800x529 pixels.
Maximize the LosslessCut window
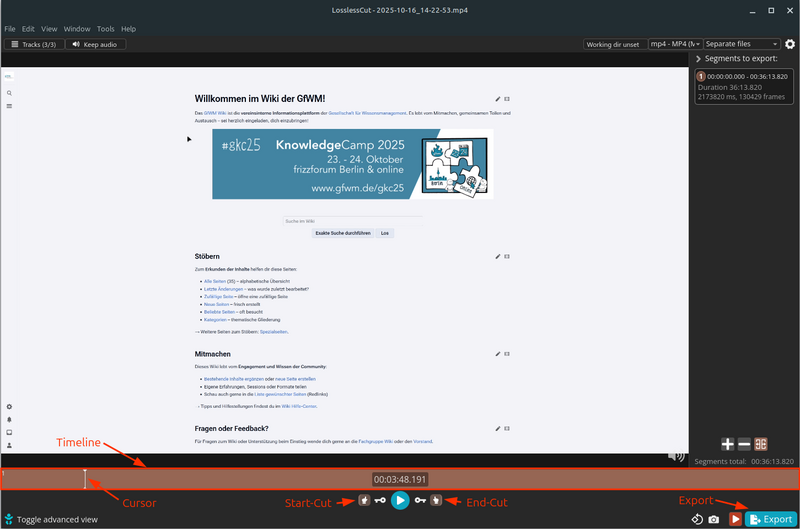pos(771,11)
